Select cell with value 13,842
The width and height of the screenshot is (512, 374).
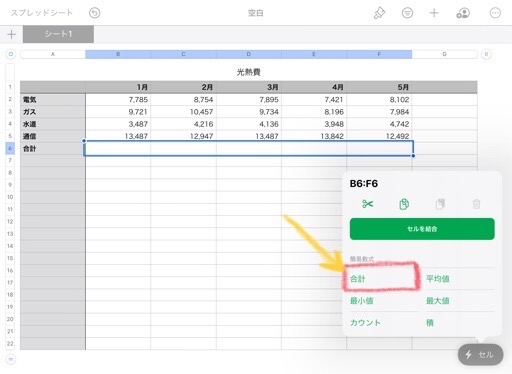(x=314, y=136)
